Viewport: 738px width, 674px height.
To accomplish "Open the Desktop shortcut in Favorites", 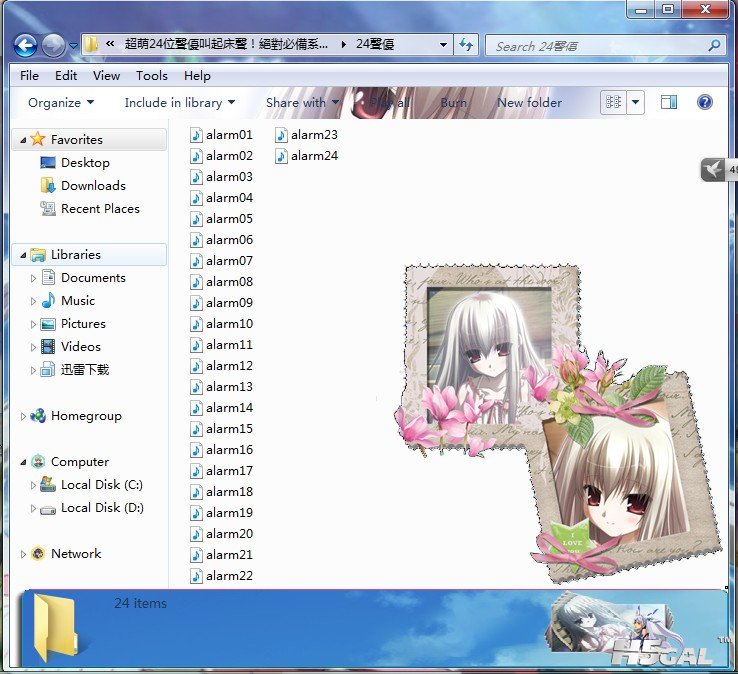I will coord(85,162).
